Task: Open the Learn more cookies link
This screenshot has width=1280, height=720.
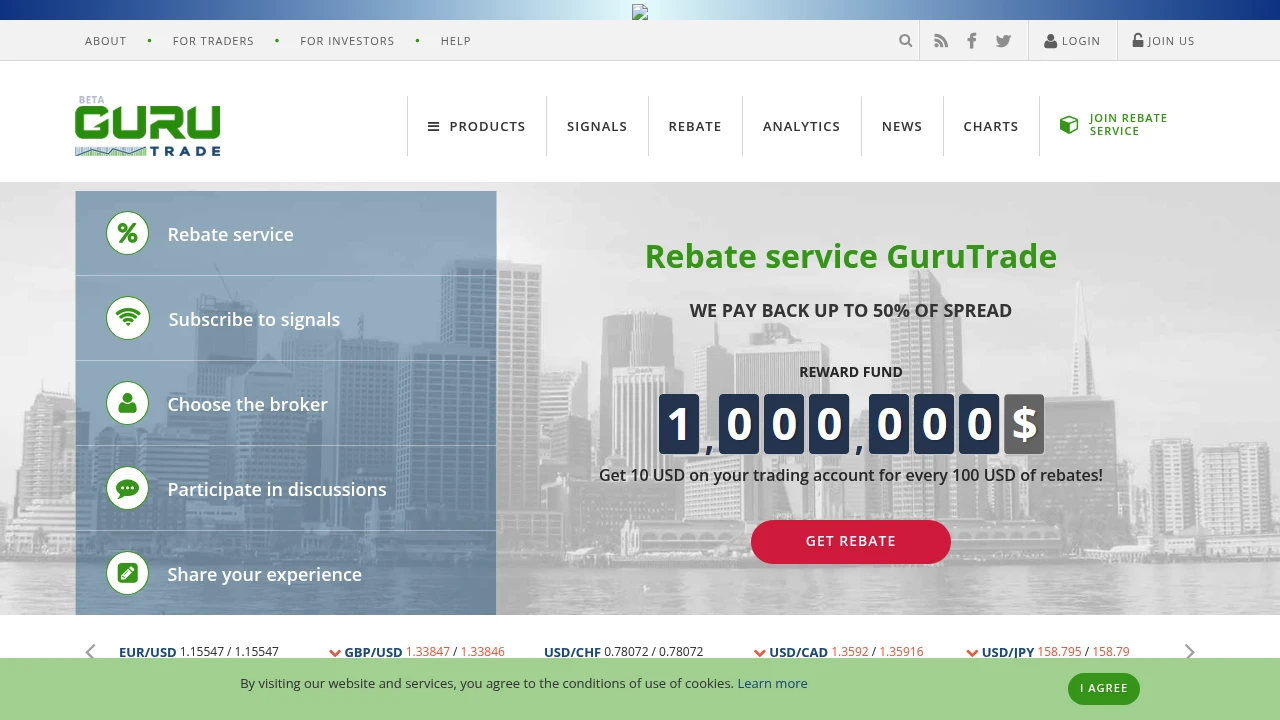Action: pos(772,684)
